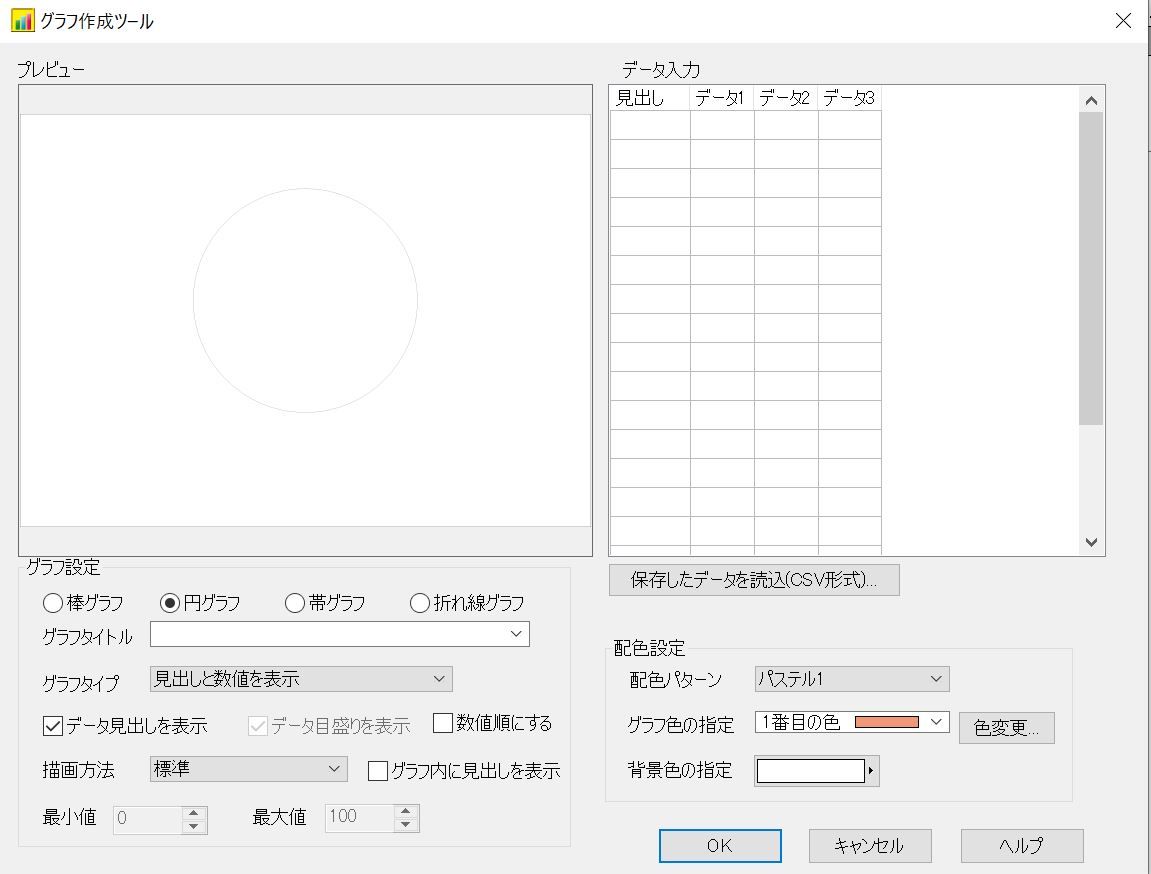Click the graph tool icon in title bar
Viewport: 1151px width, 874px height.
[x=22, y=19]
